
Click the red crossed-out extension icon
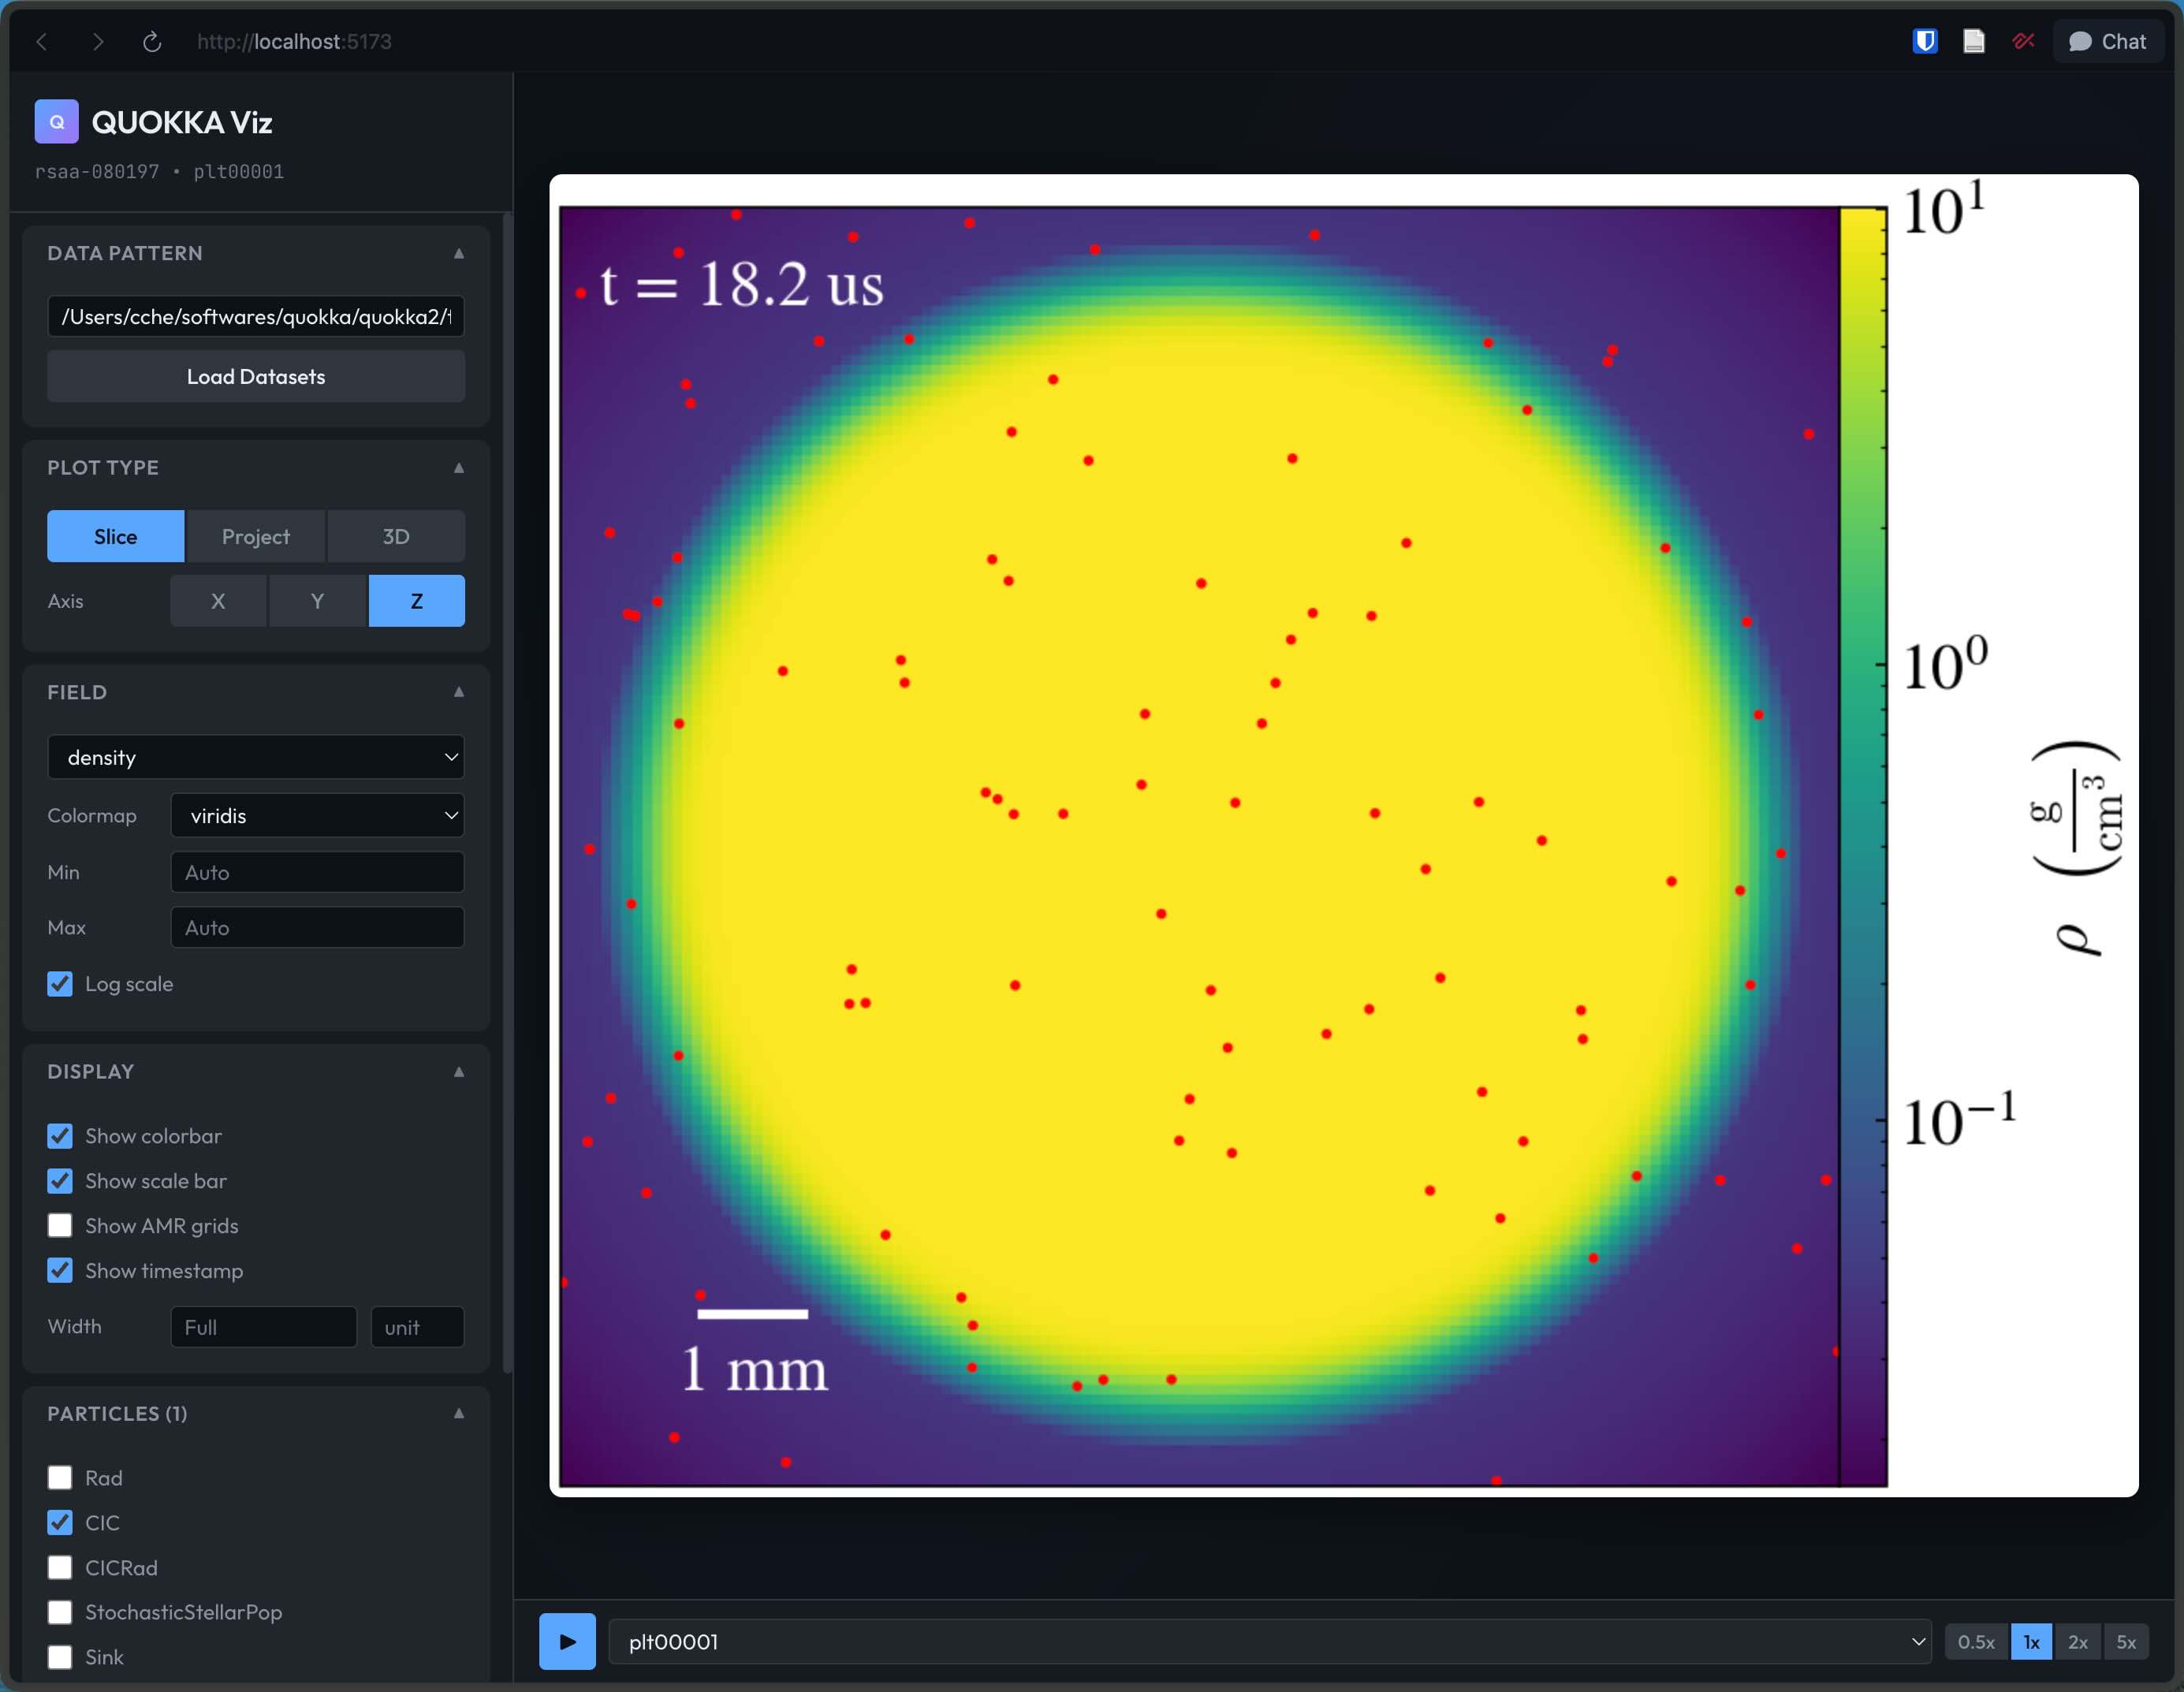2023,42
